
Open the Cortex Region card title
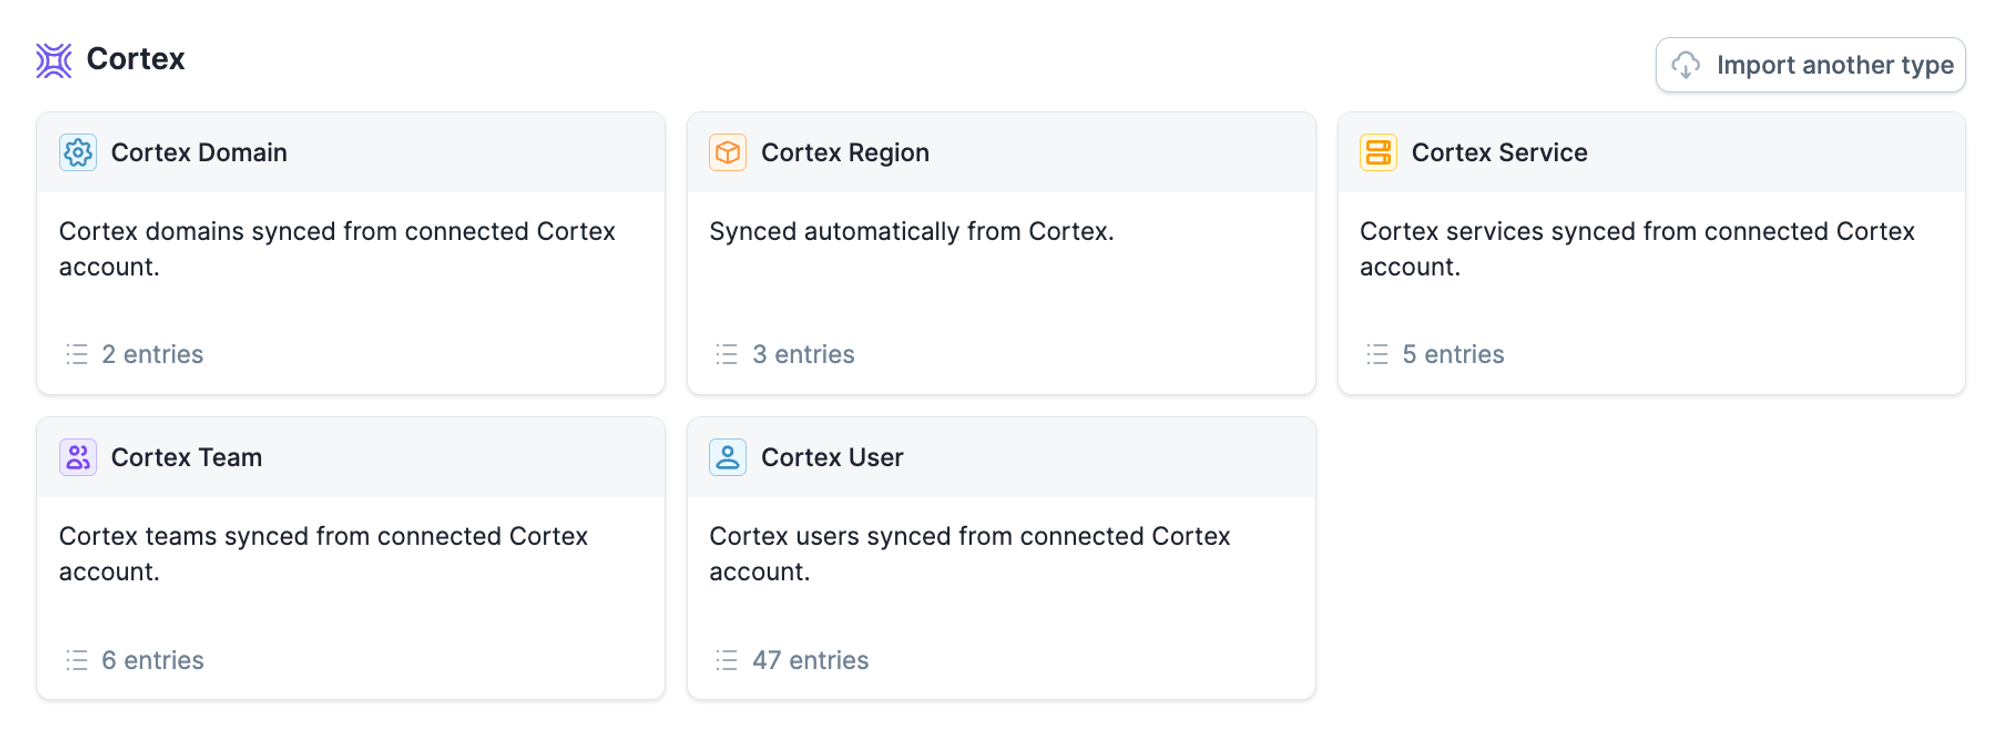[x=845, y=153]
